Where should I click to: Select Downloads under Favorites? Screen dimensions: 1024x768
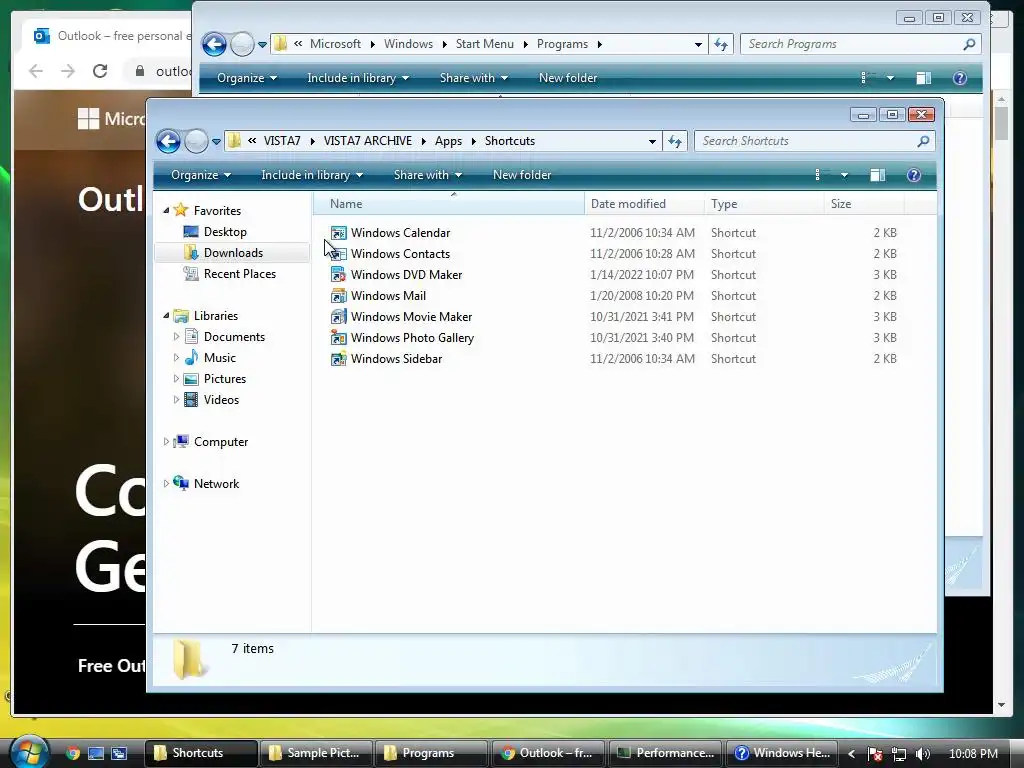[x=232, y=253]
